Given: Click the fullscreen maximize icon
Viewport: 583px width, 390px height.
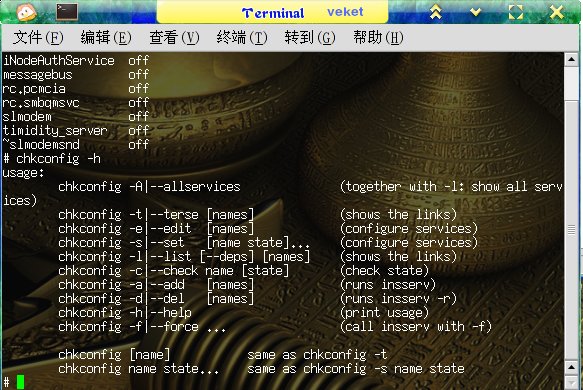Looking at the screenshot, I should coord(516,12).
